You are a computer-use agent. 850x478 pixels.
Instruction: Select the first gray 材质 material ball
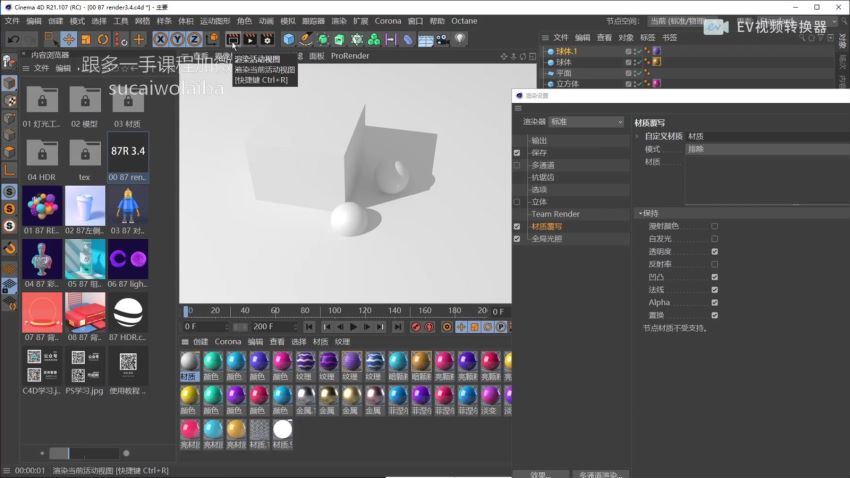pos(190,361)
